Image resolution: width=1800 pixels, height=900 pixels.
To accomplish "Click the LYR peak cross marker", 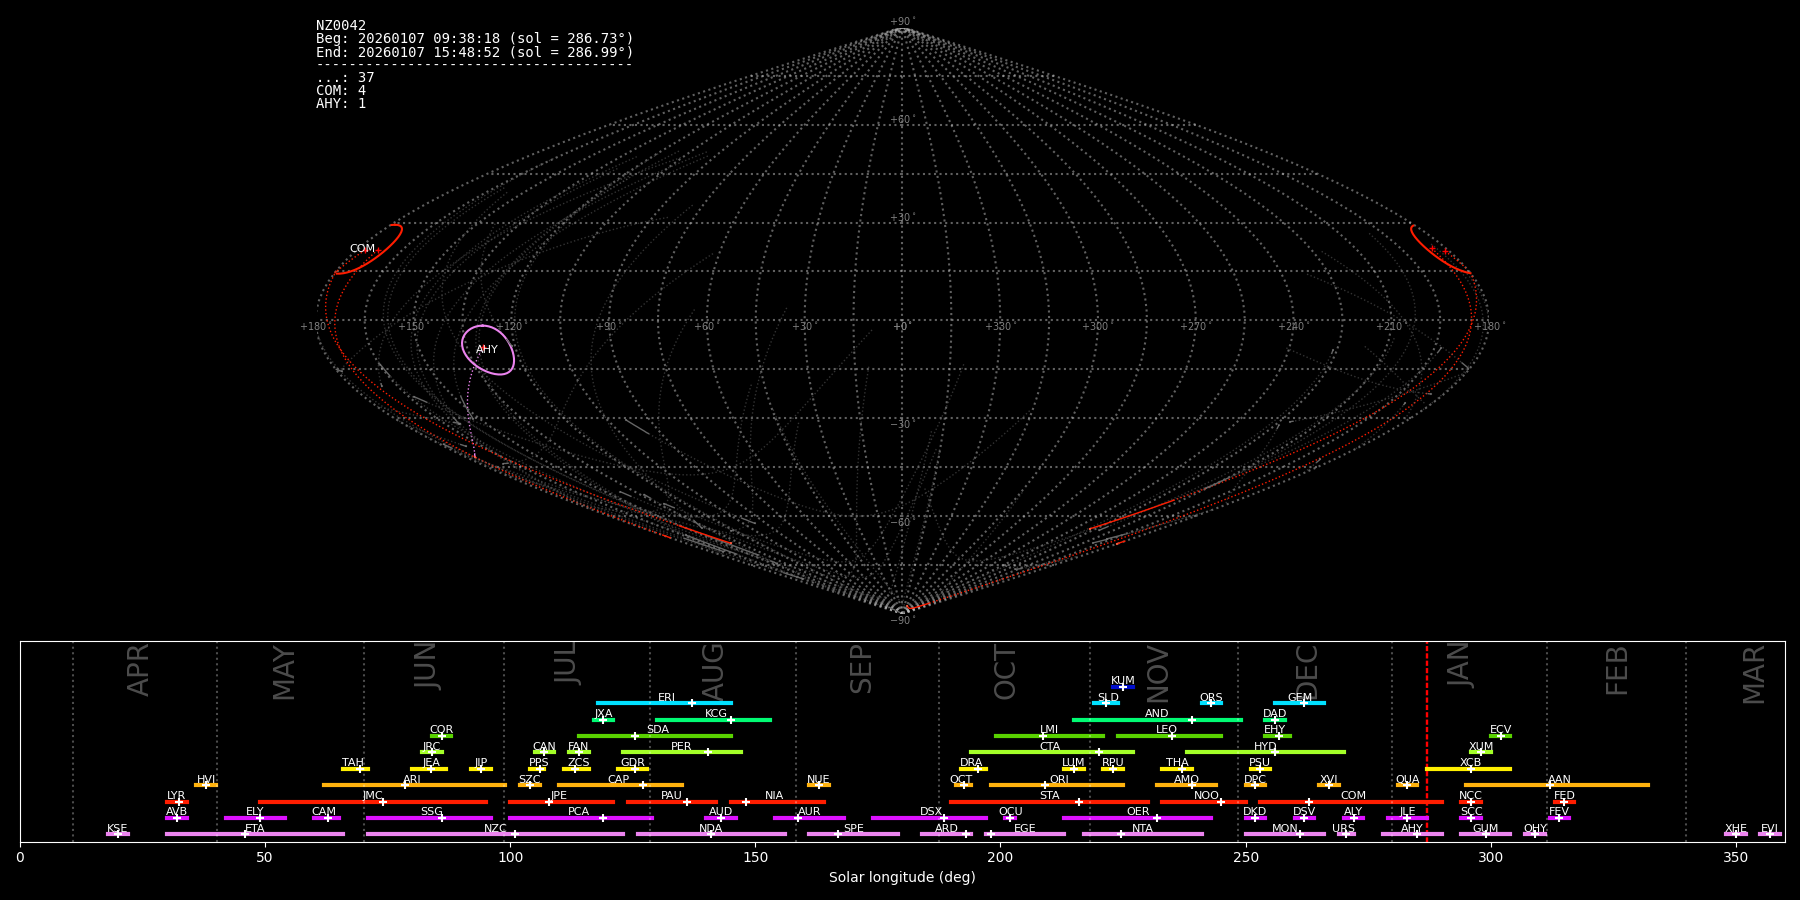I will (179, 802).
